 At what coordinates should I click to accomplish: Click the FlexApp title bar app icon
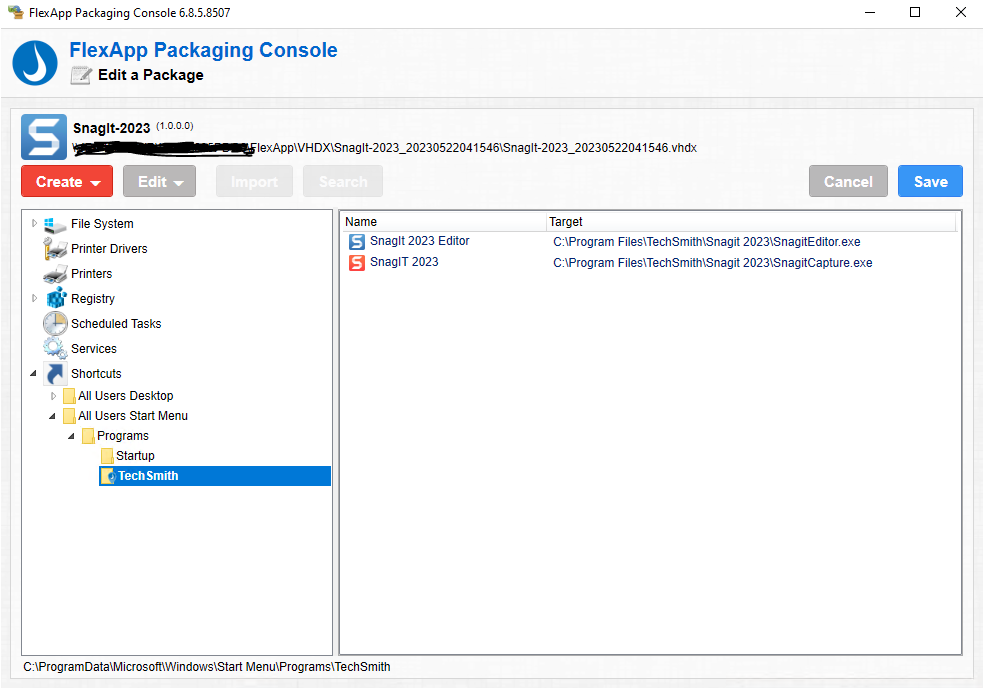coord(15,12)
